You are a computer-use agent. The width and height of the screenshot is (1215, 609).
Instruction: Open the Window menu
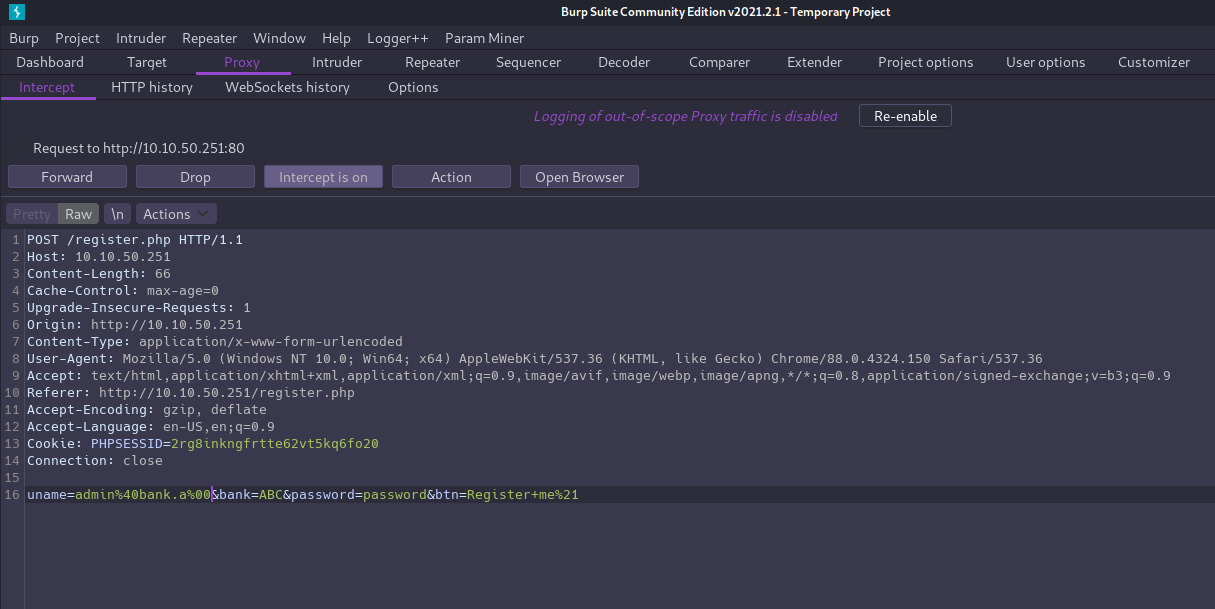point(279,38)
